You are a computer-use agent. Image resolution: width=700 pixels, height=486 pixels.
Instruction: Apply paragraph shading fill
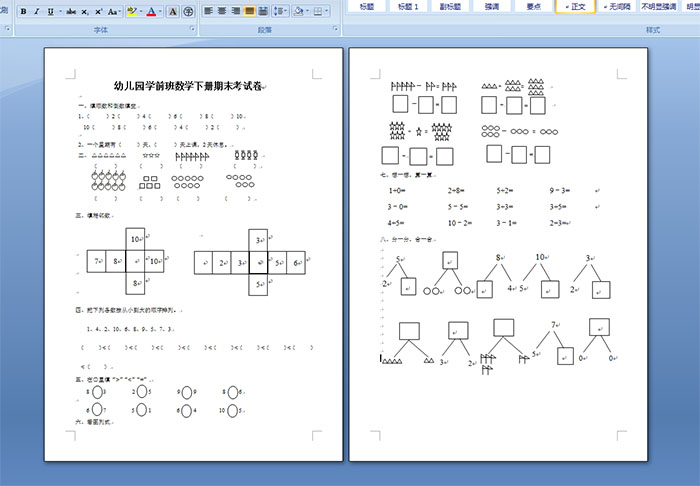pyautogui.click(x=299, y=11)
